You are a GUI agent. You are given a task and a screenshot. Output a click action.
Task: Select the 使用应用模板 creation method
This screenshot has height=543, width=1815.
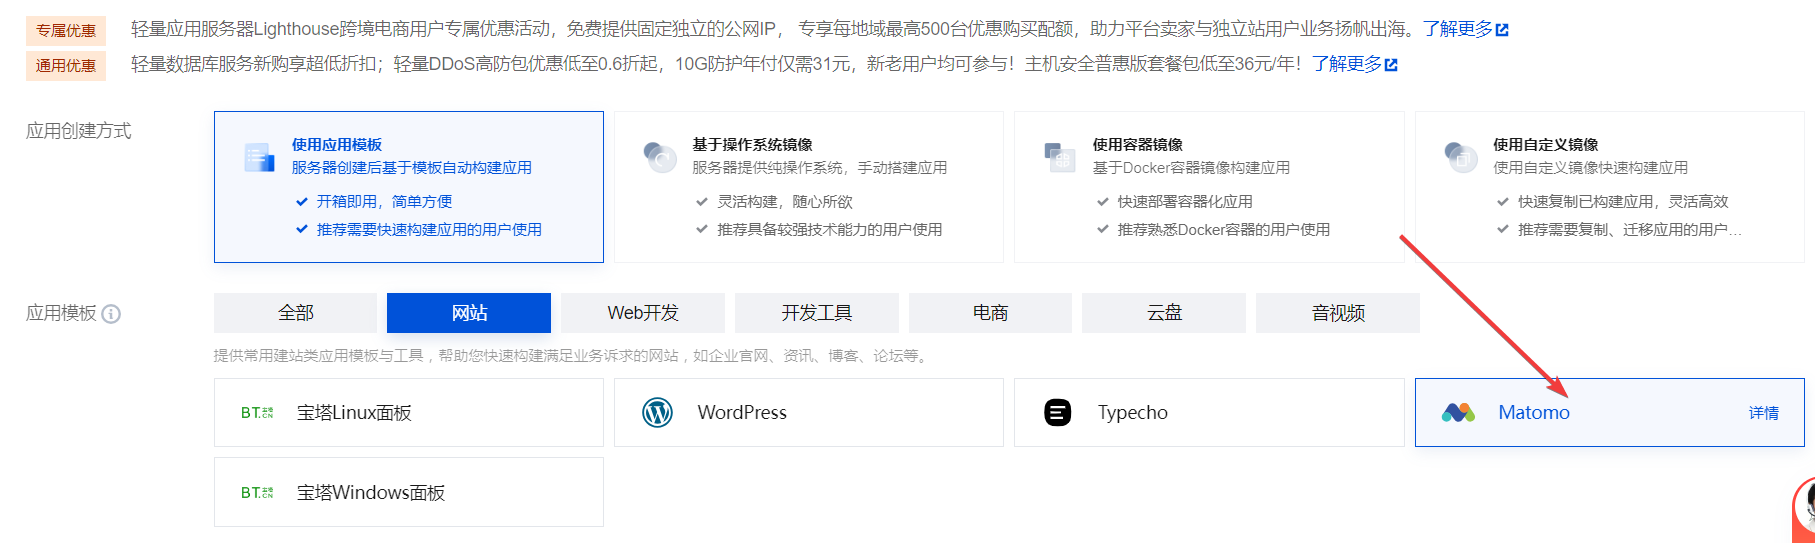(409, 187)
